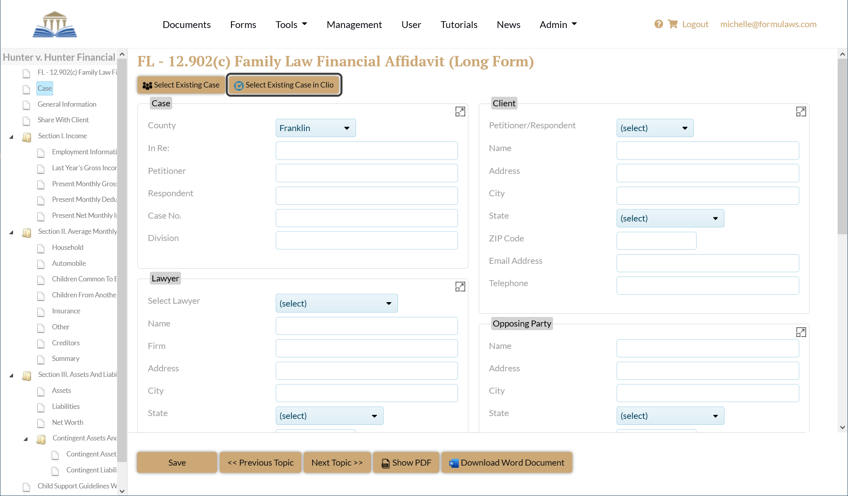848x496 pixels.
Task: Select Creditors in the sidebar tree
Action: coord(65,343)
